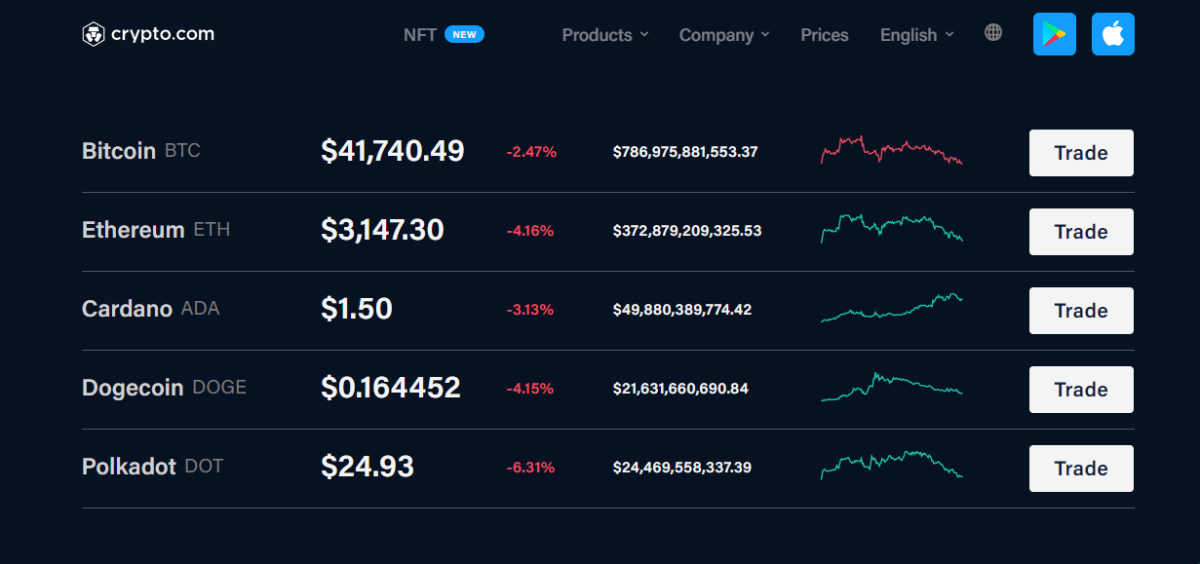
Task: Expand the Company dropdown menu
Action: click(724, 35)
